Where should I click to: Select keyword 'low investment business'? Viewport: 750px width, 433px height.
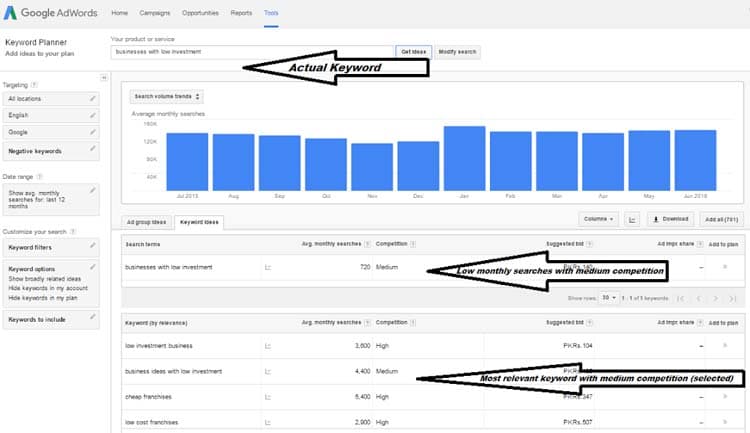pyautogui.click(x=159, y=346)
